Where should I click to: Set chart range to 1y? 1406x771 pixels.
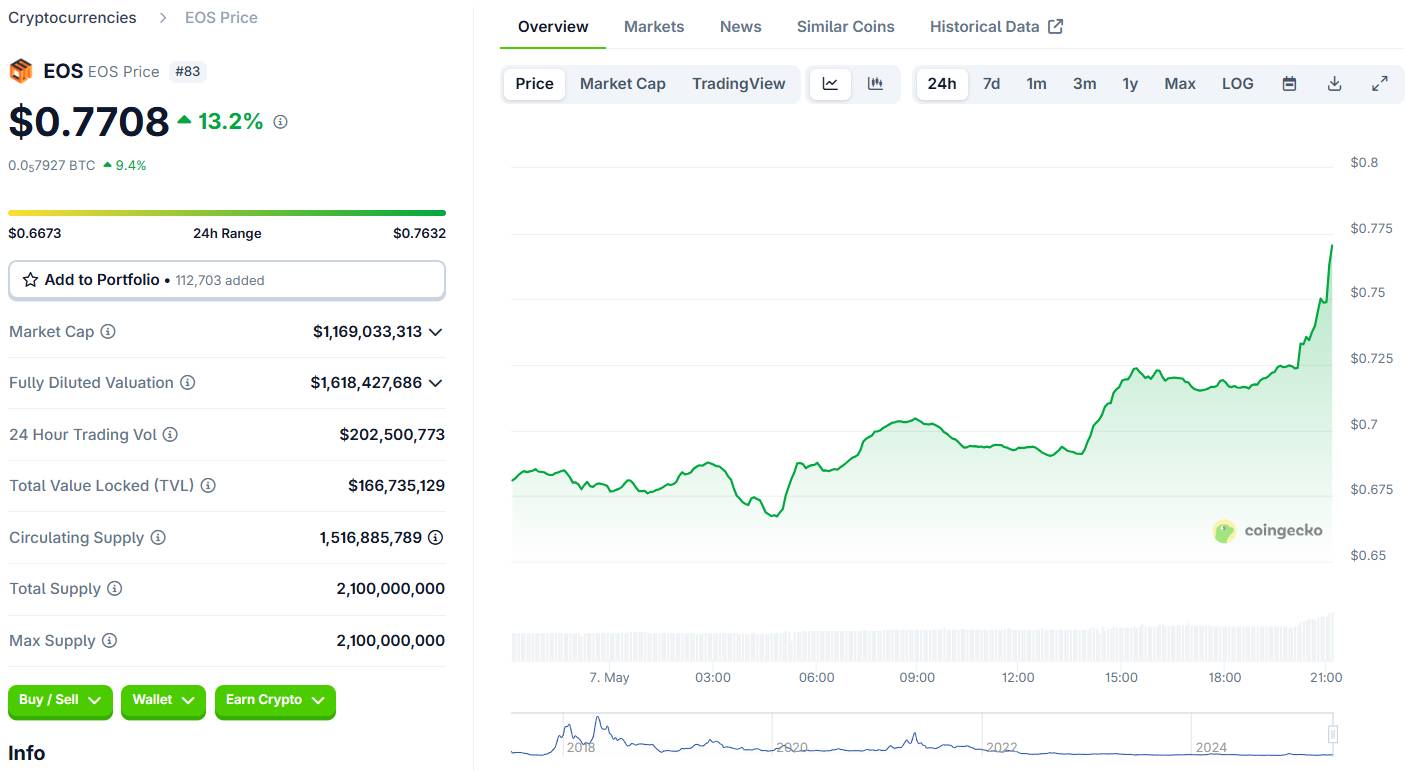1130,84
